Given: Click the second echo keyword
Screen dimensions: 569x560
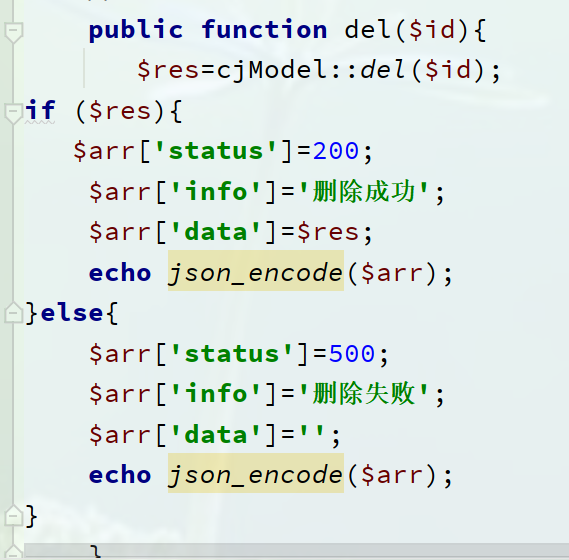Looking at the screenshot, I should click(x=120, y=474).
